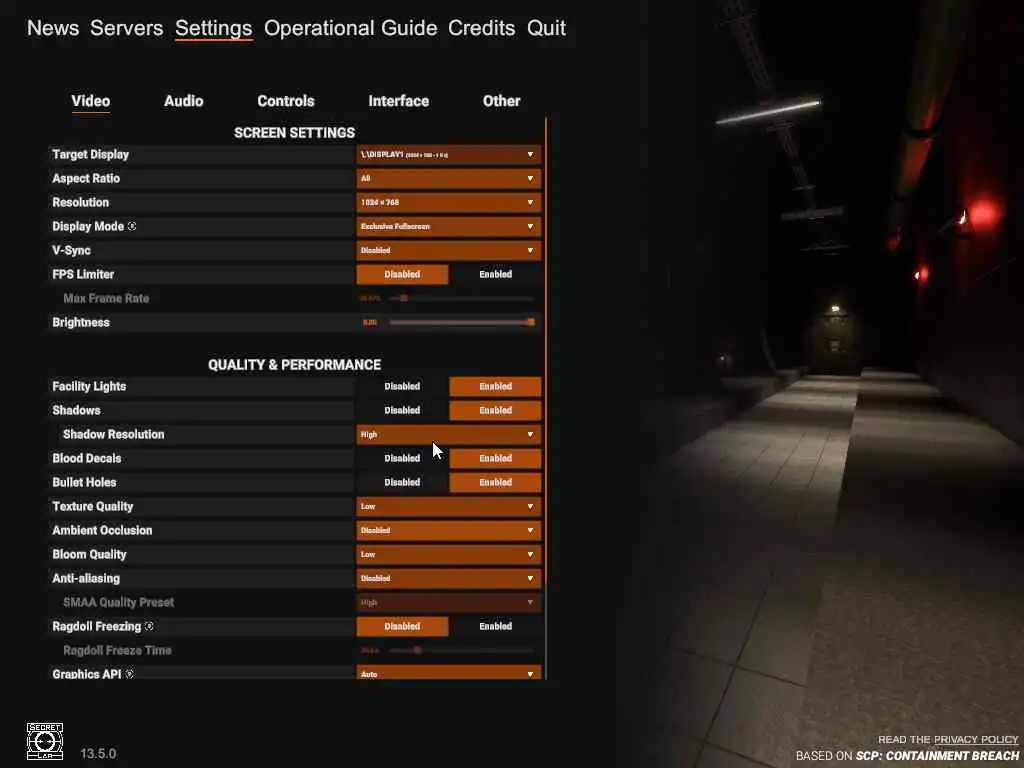Enable Facility Lights
Image resolution: width=1024 pixels, height=768 pixels.
coord(495,386)
